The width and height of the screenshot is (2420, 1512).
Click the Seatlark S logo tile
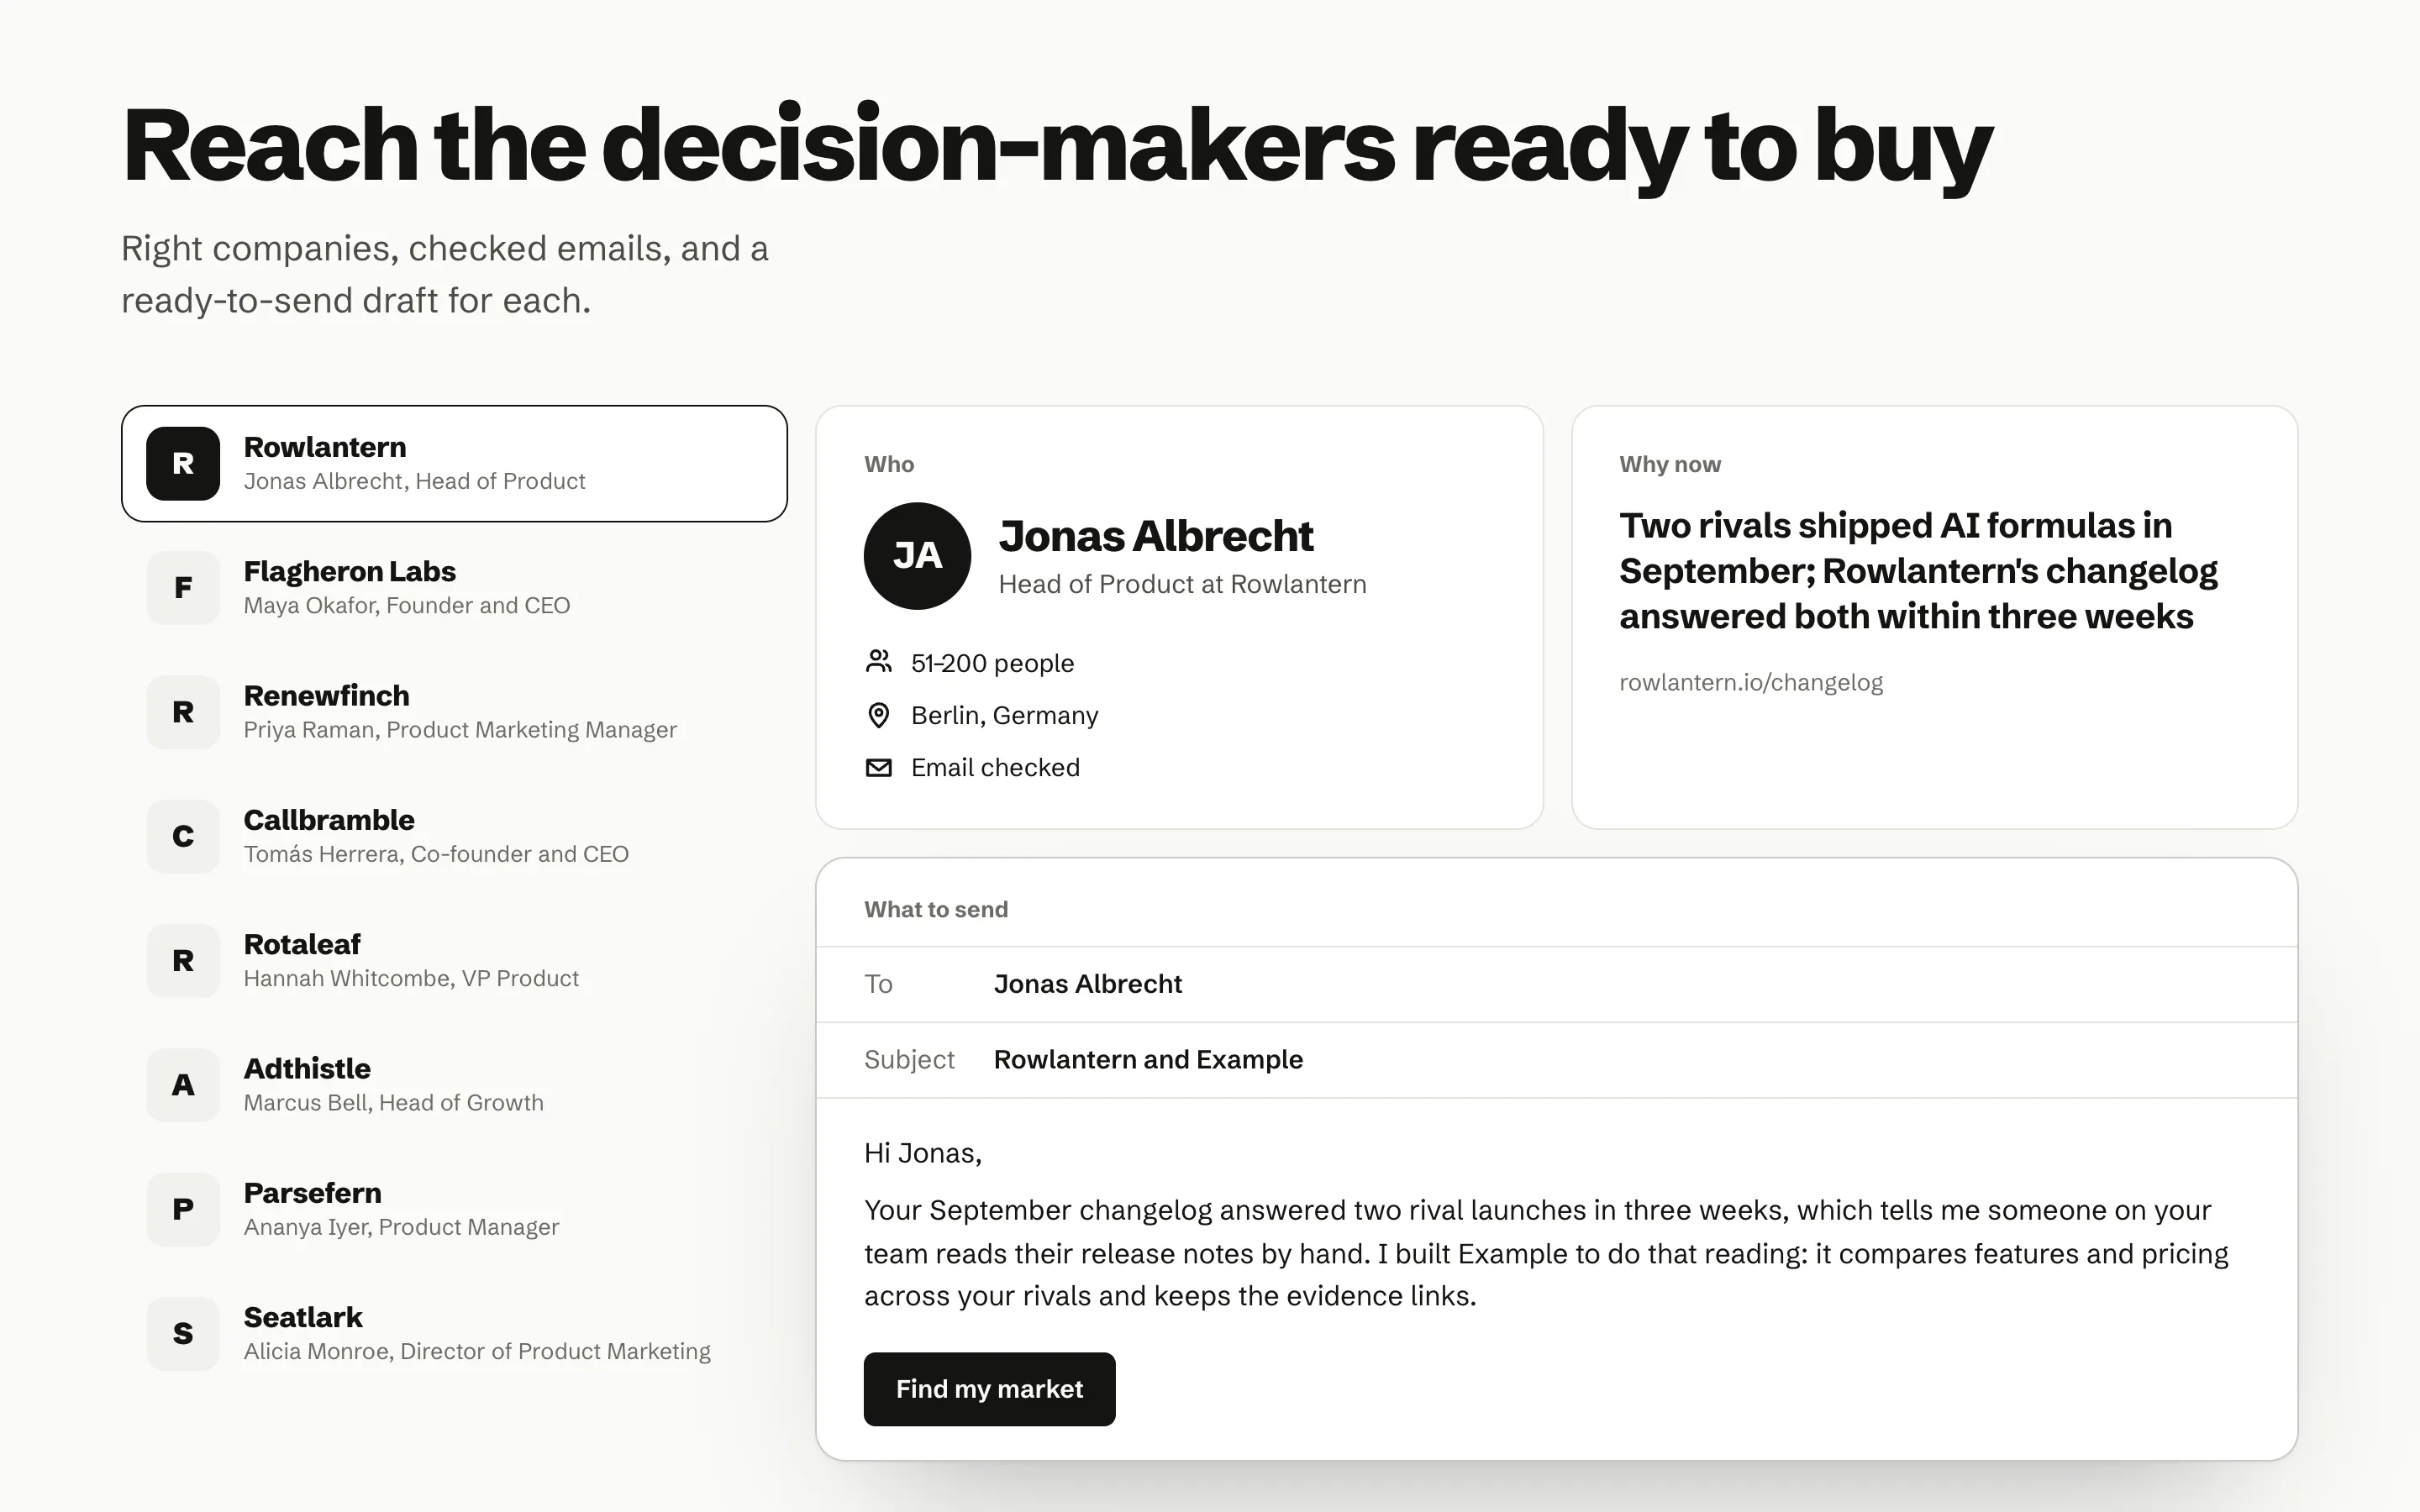tap(183, 1334)
